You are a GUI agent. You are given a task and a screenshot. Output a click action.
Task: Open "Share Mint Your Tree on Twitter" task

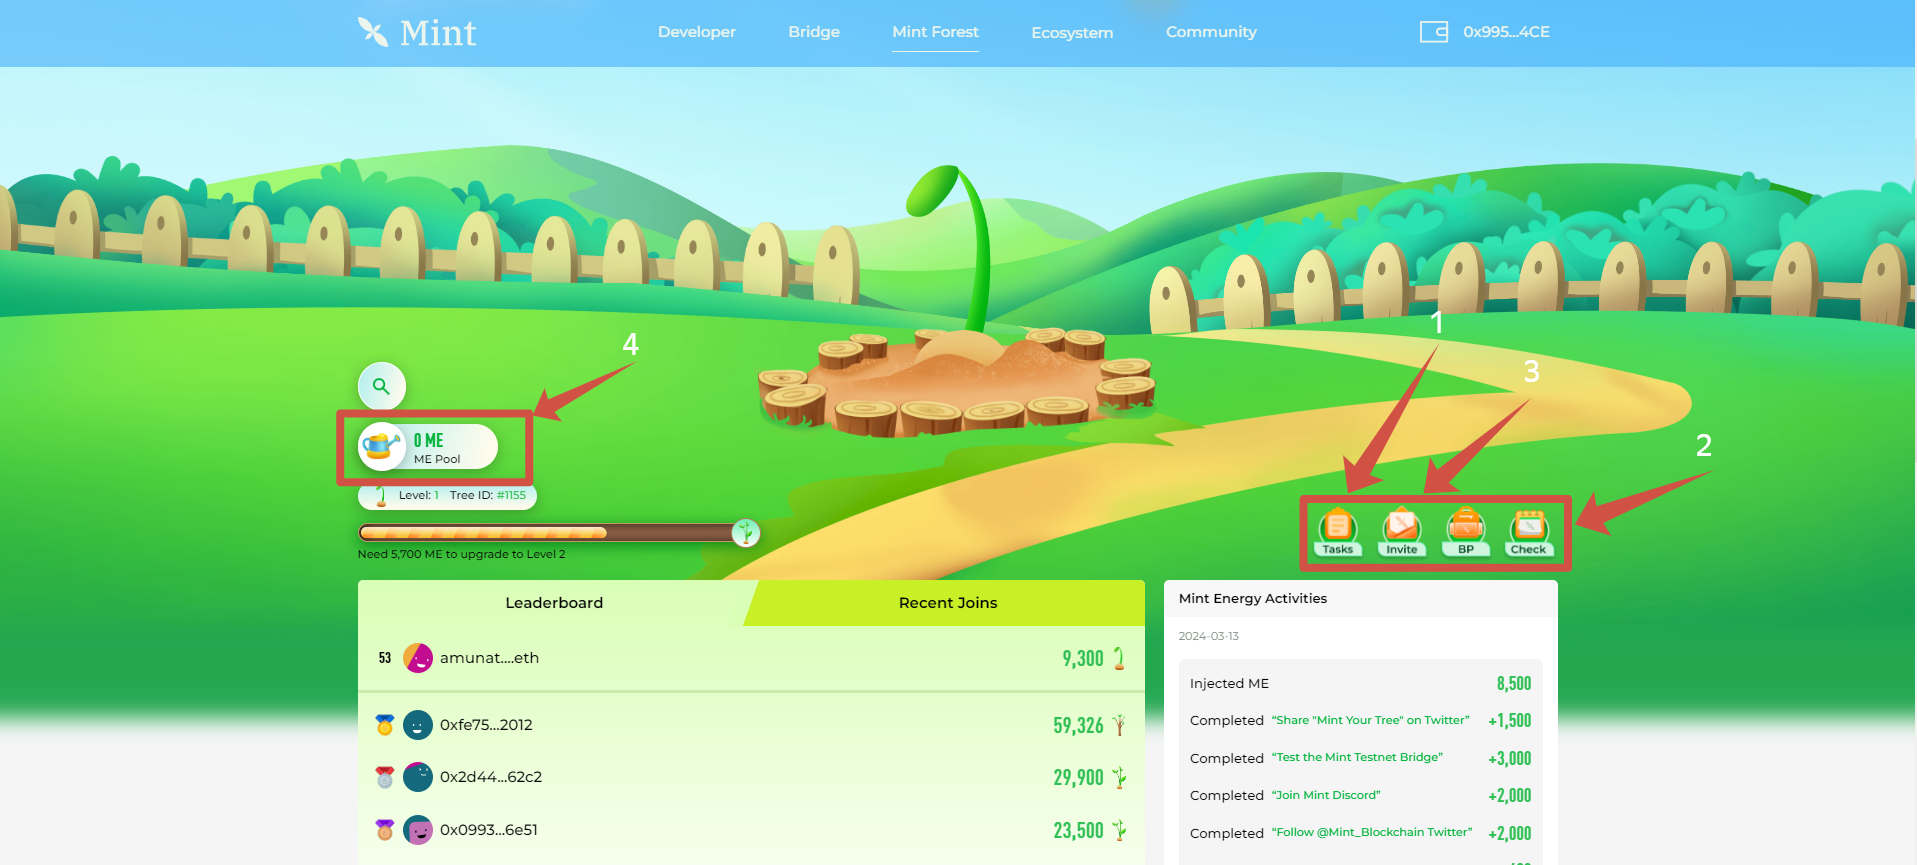click(x=1370, y=720)
